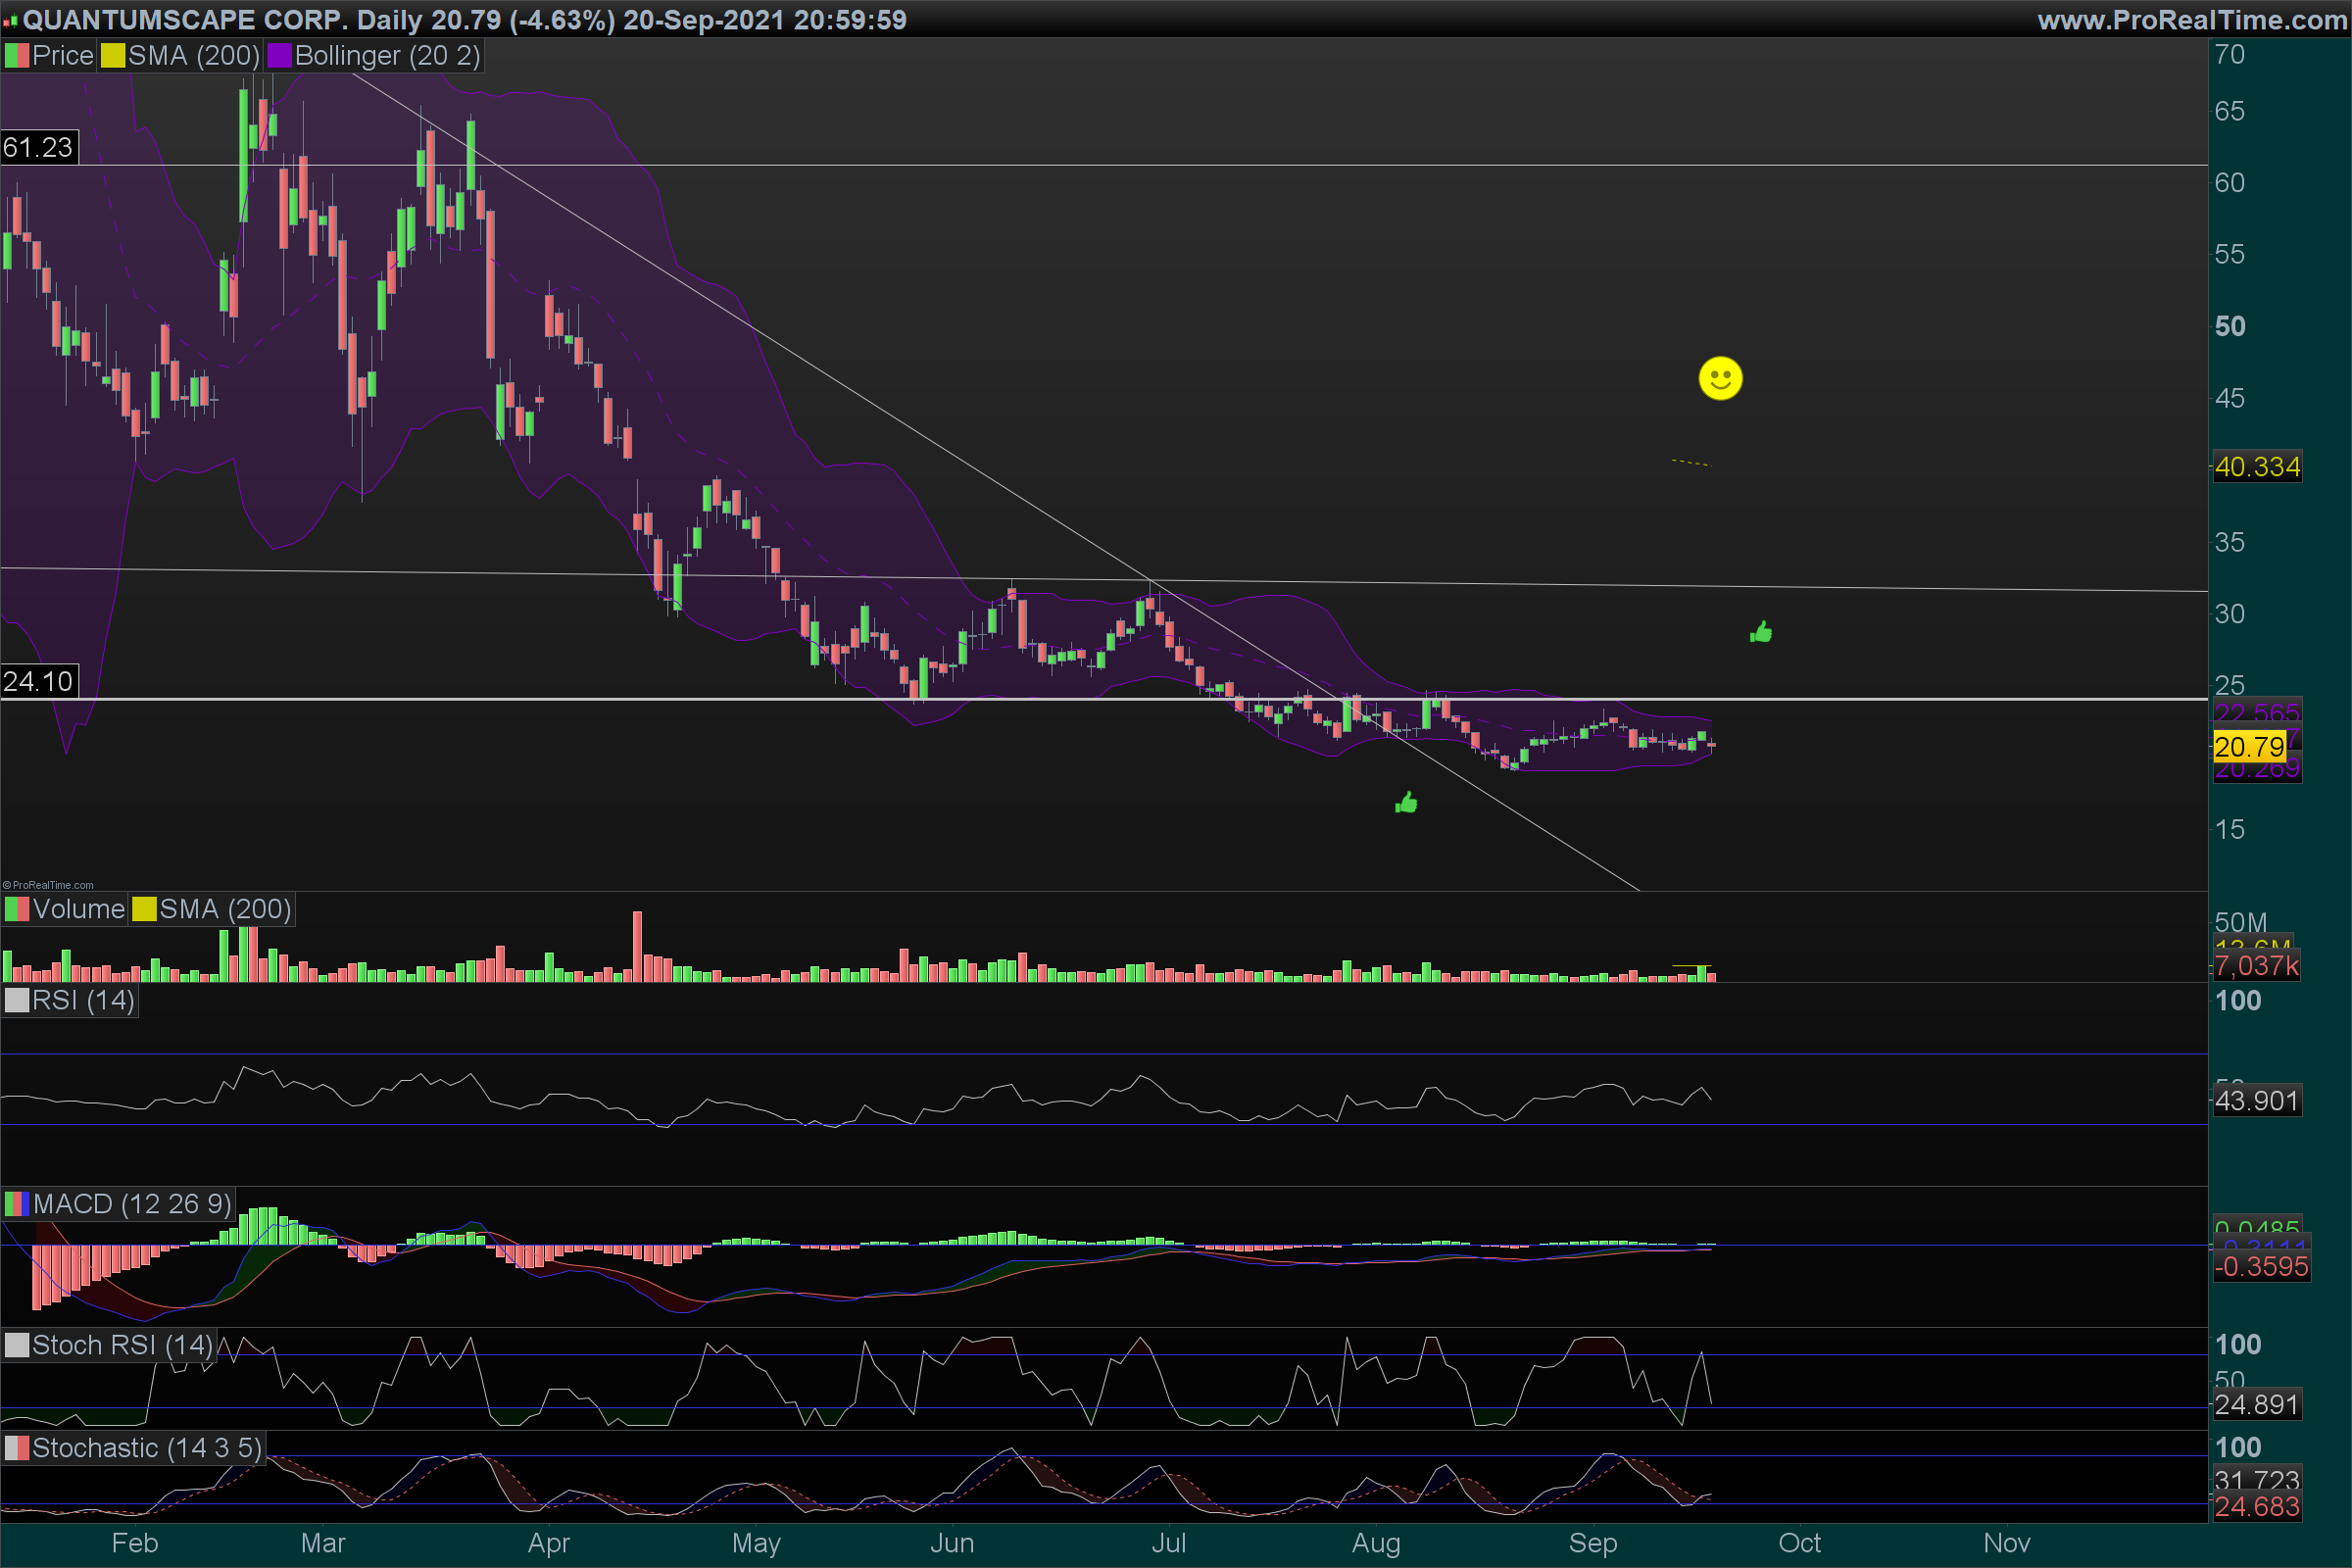Click the yellow 20.79 current price tag

[x=2248, y=746]
